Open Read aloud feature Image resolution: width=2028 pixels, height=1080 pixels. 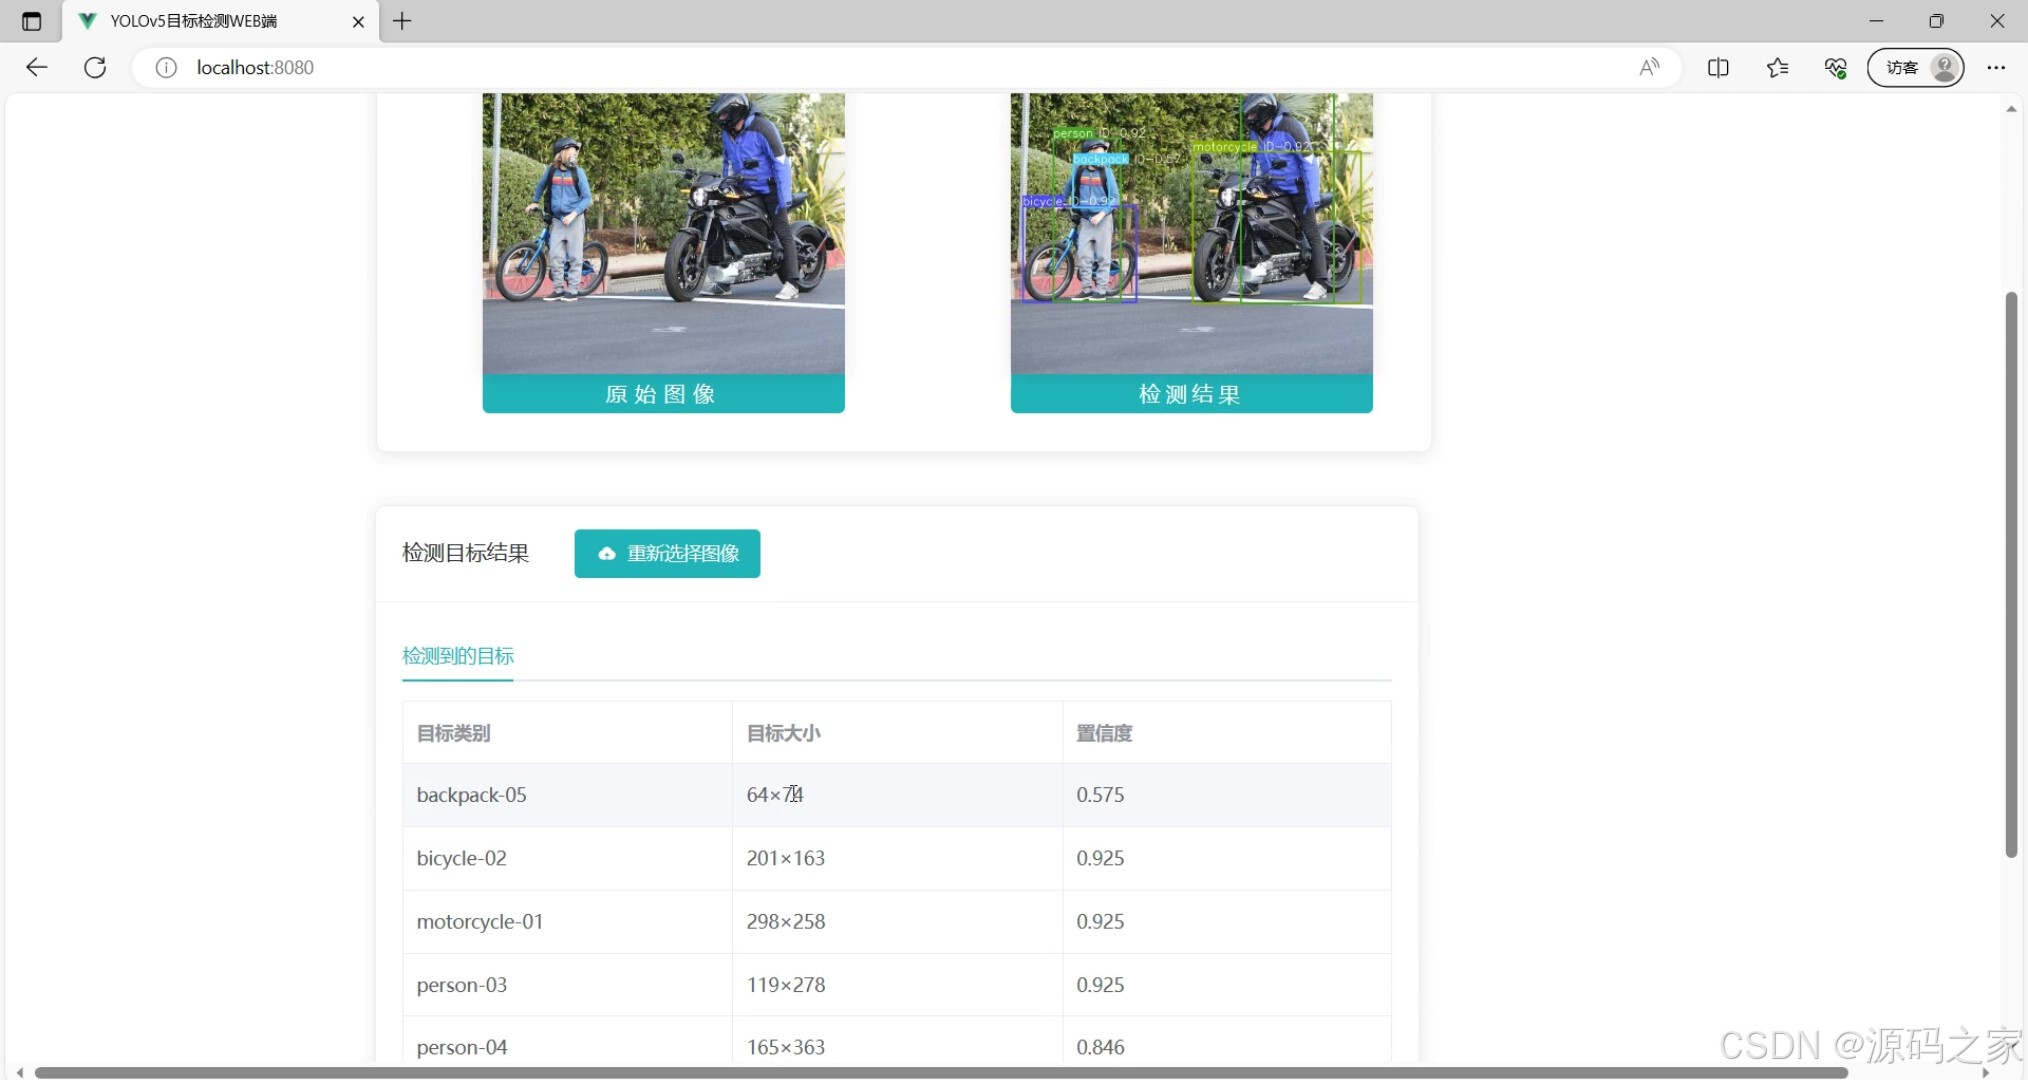coord(1649,67)
